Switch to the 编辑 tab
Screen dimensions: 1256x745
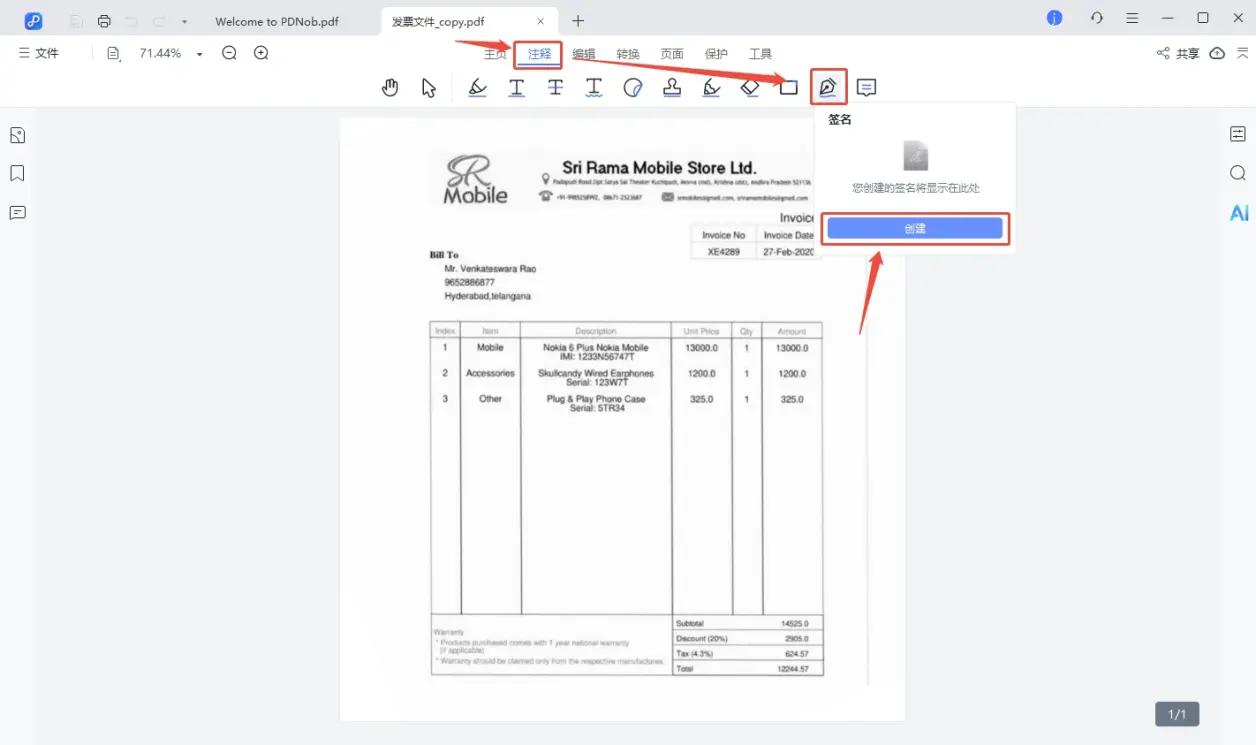point(584,54)
